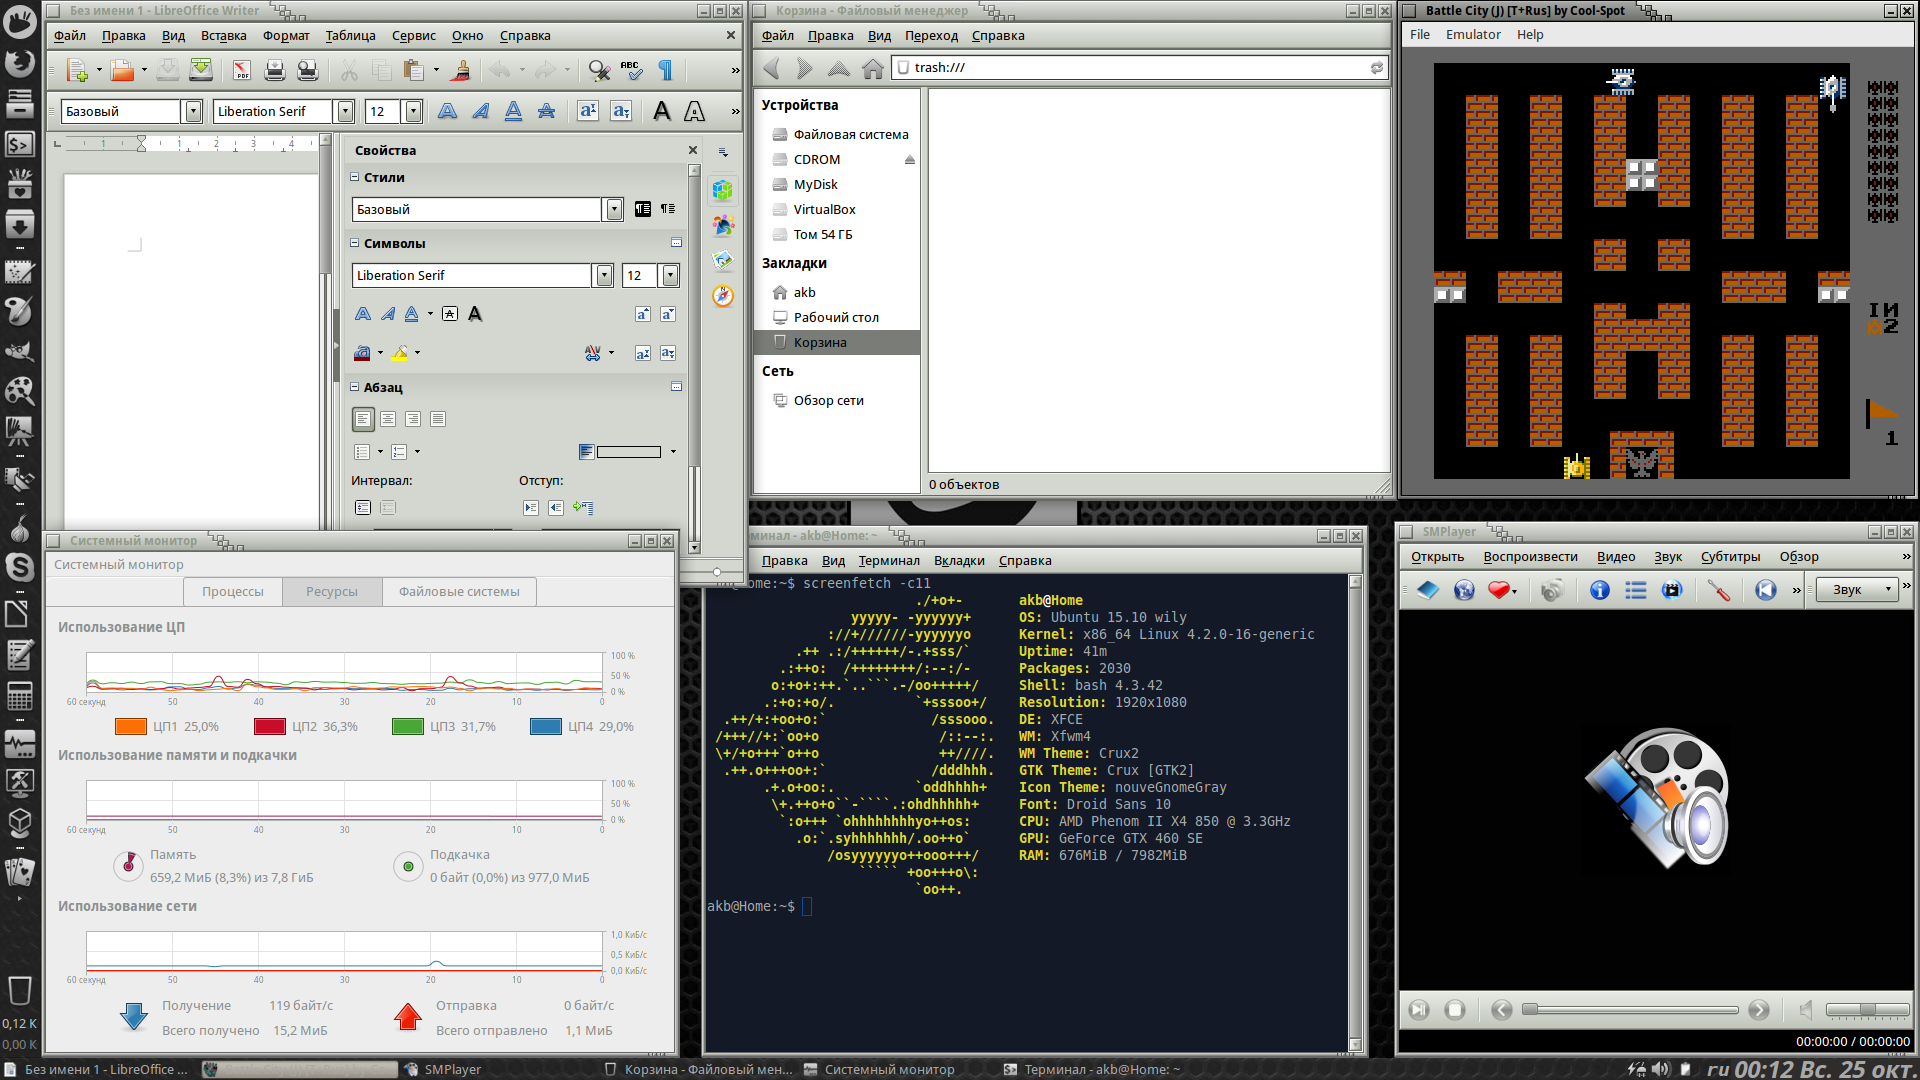The image size is (1920, 1080).
Task: Collapse the Абзац section in sidebar
Action: 354,387
